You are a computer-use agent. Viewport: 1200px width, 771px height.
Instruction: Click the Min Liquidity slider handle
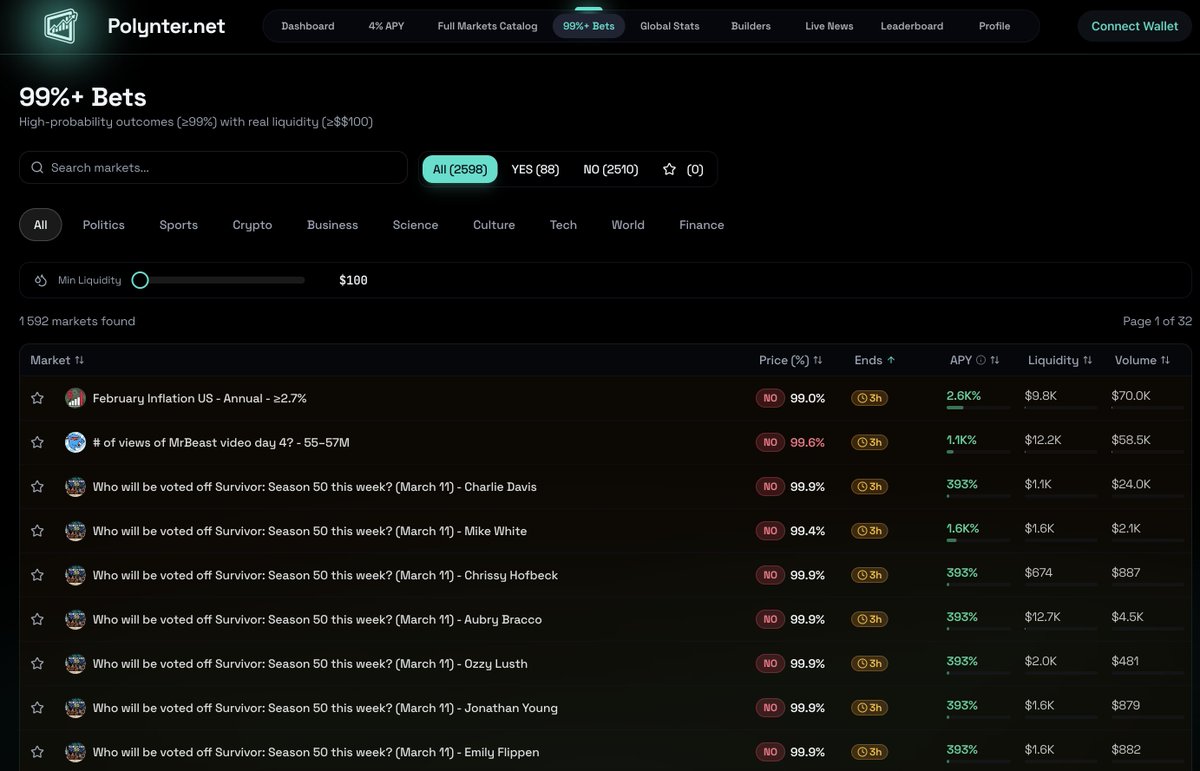140,280
